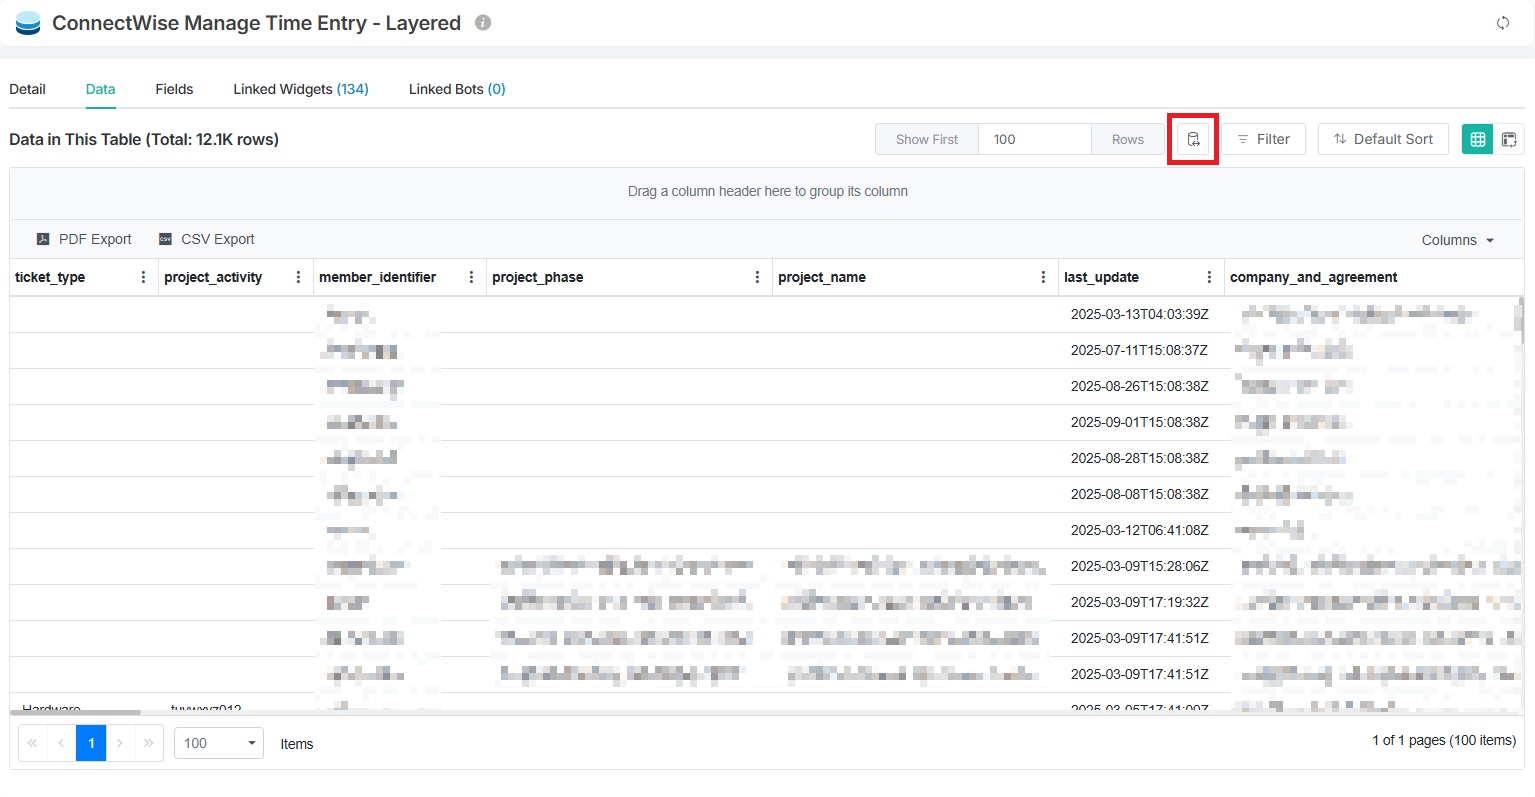Expand the Columns chooser dropdown
Screen dimensions: 1535x797
click(x=1457, y=240)
